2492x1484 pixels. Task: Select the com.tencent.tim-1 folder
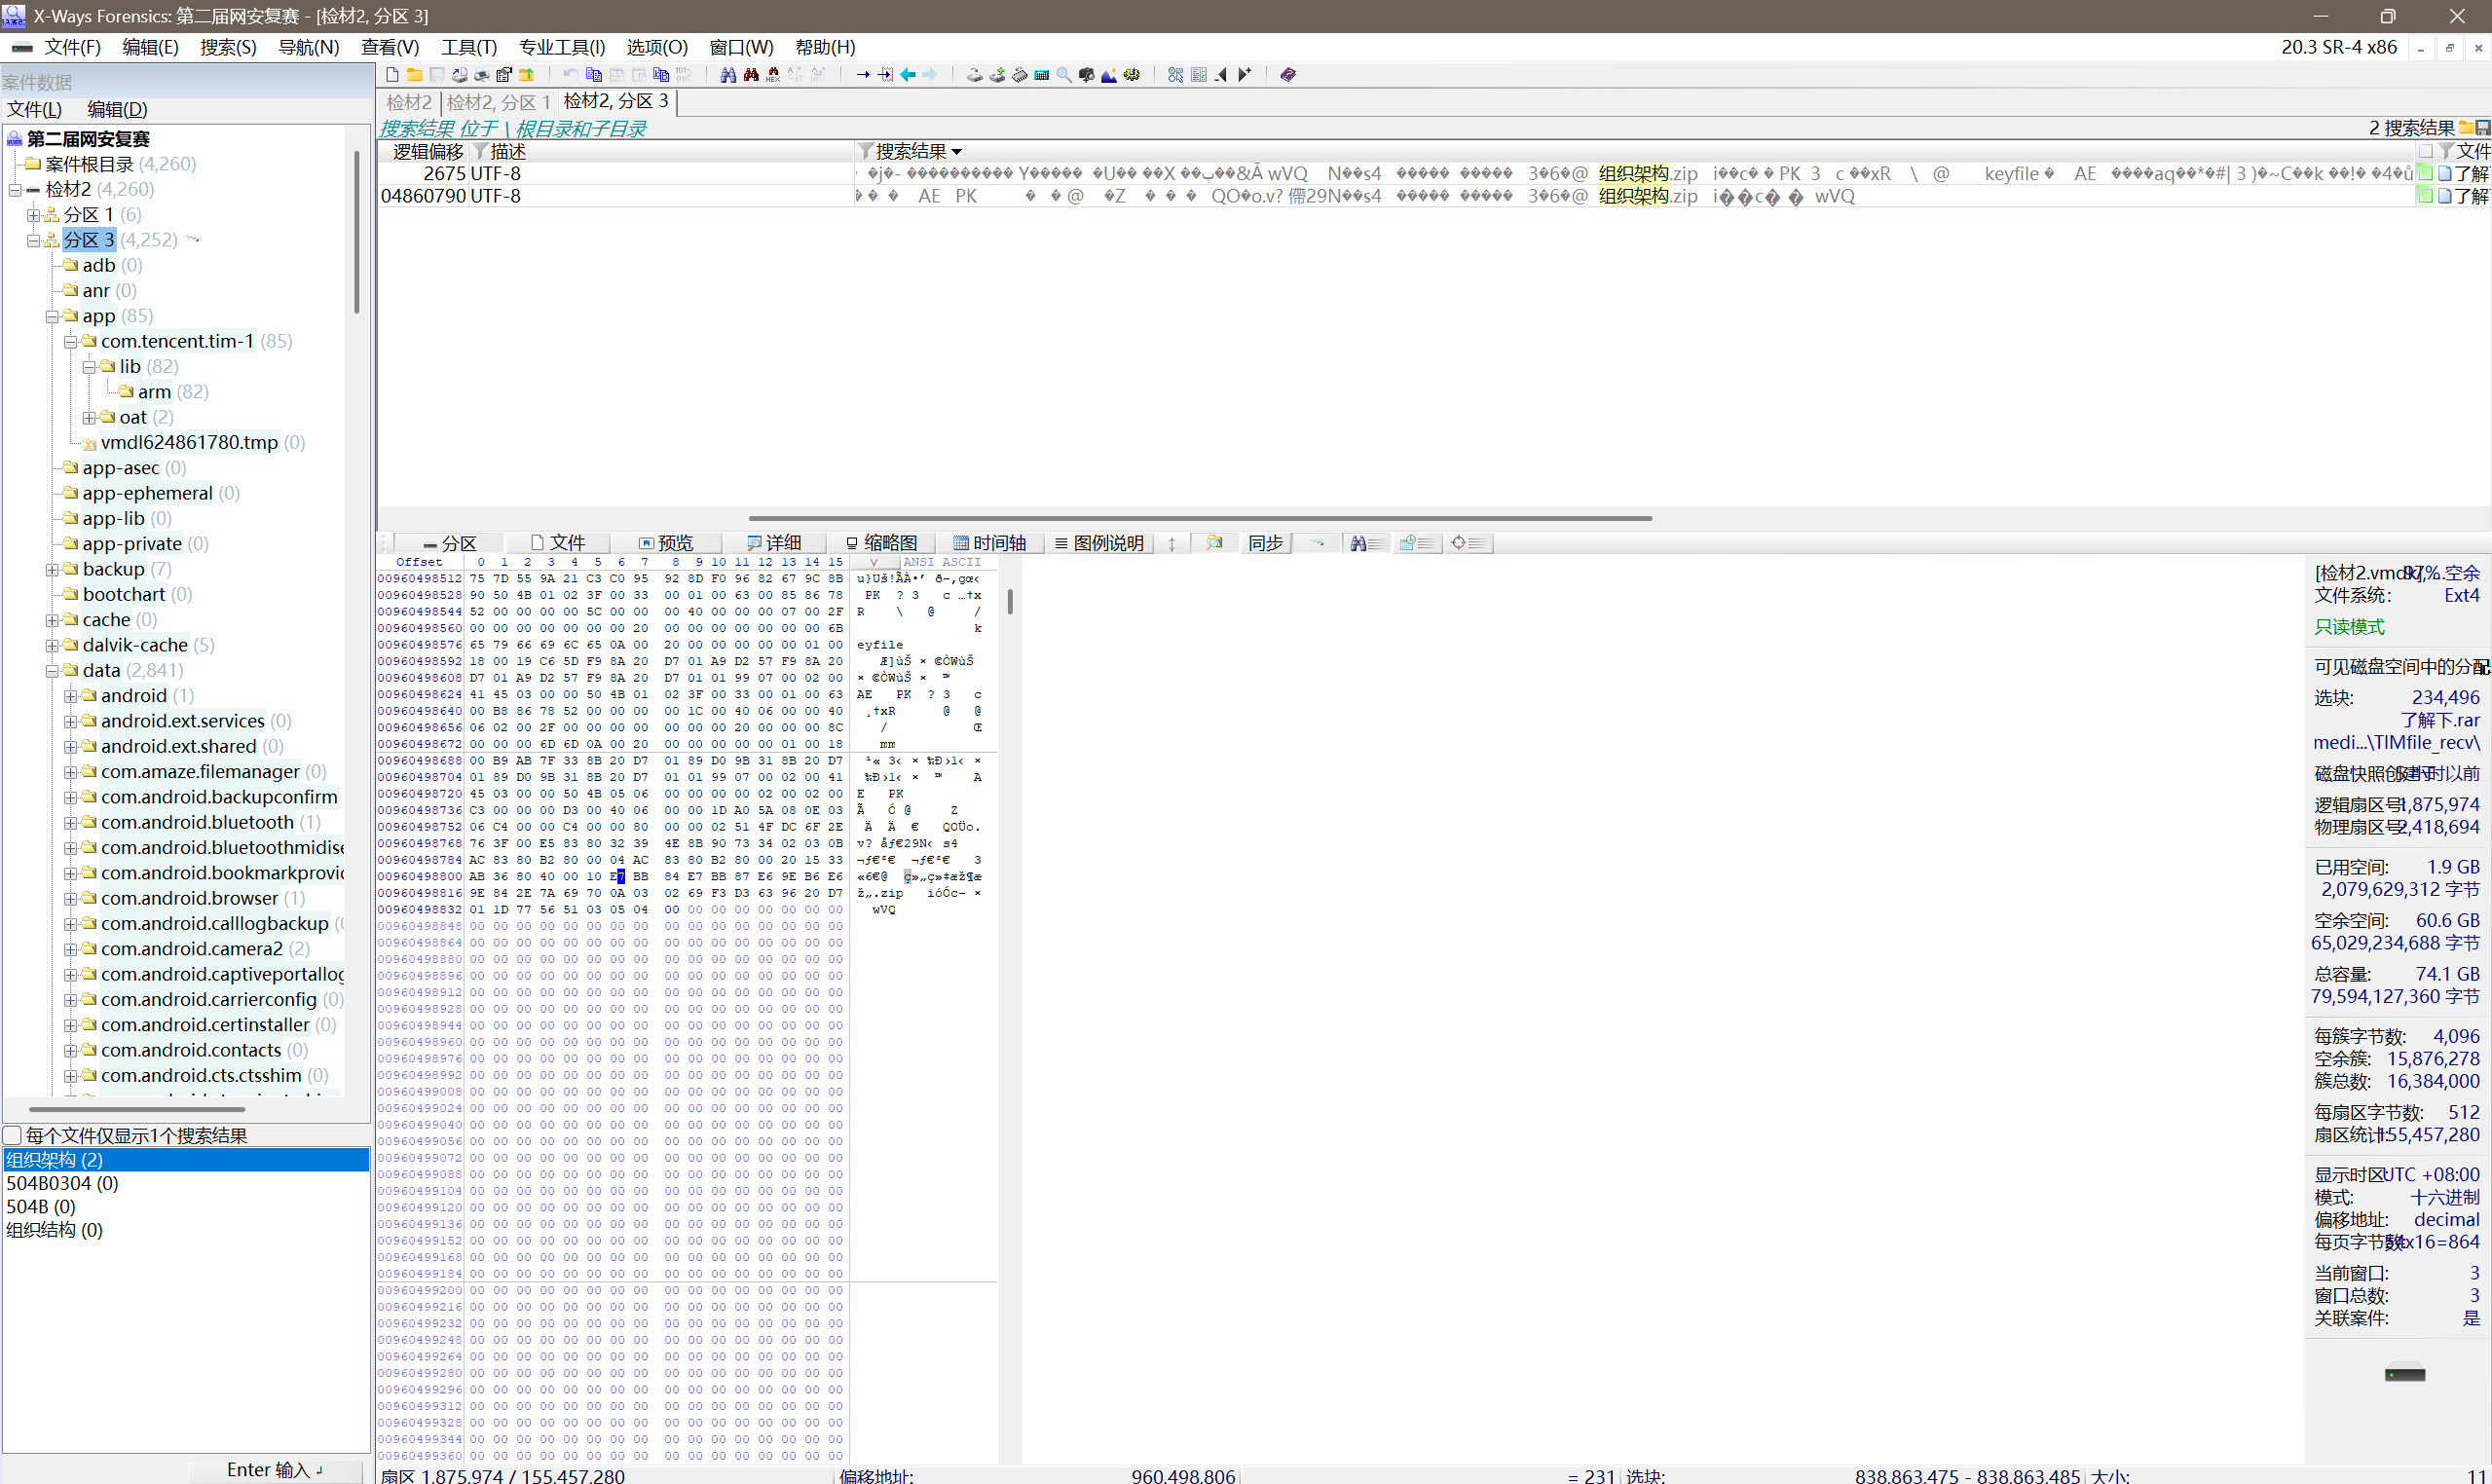pos(177,342)
